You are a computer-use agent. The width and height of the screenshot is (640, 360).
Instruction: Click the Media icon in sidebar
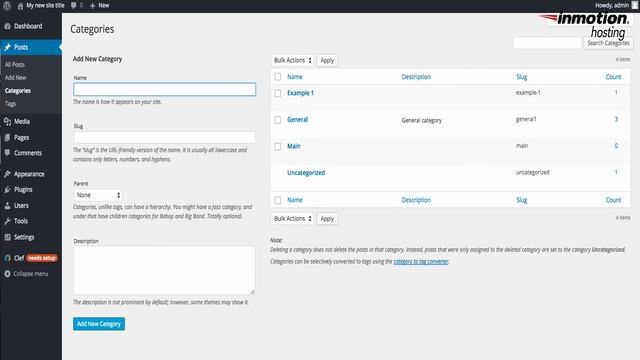(x=7, y=122)
